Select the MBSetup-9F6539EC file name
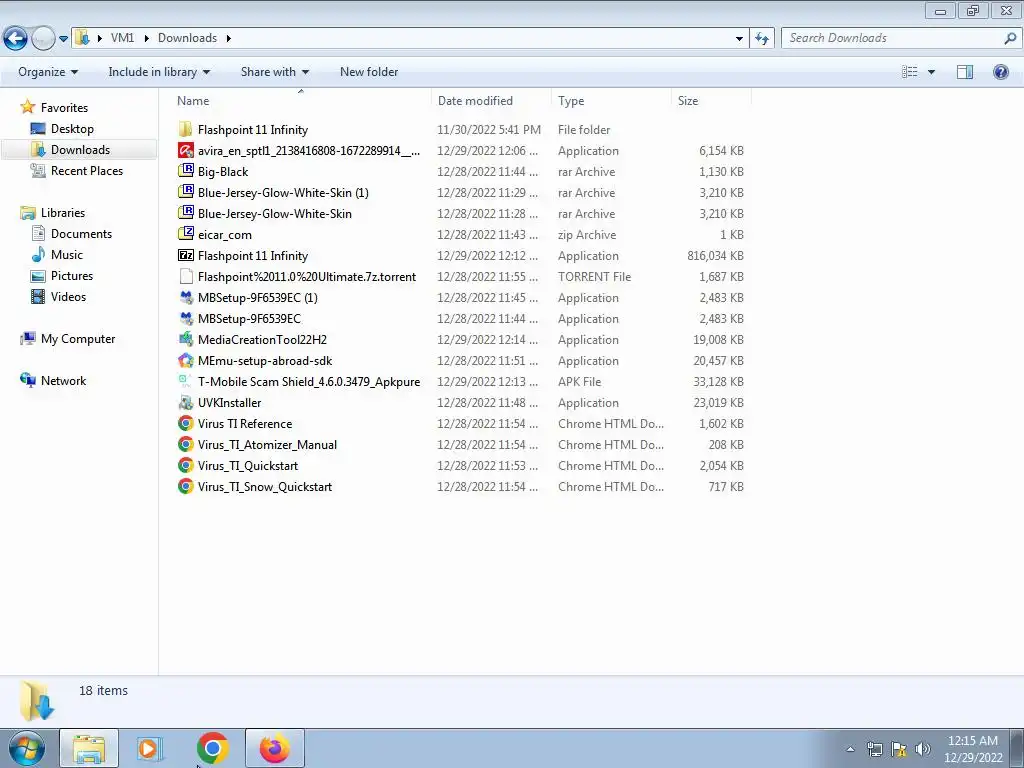1024x768 pixels. click(x=249, y=319)
